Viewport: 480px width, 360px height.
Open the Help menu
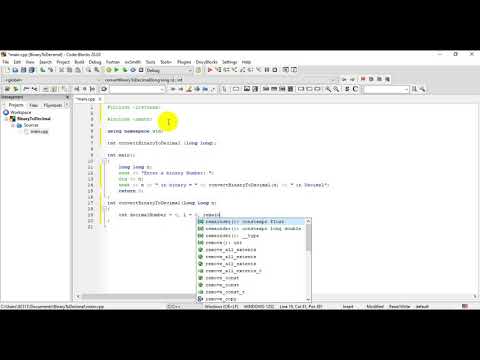(246, 62)
